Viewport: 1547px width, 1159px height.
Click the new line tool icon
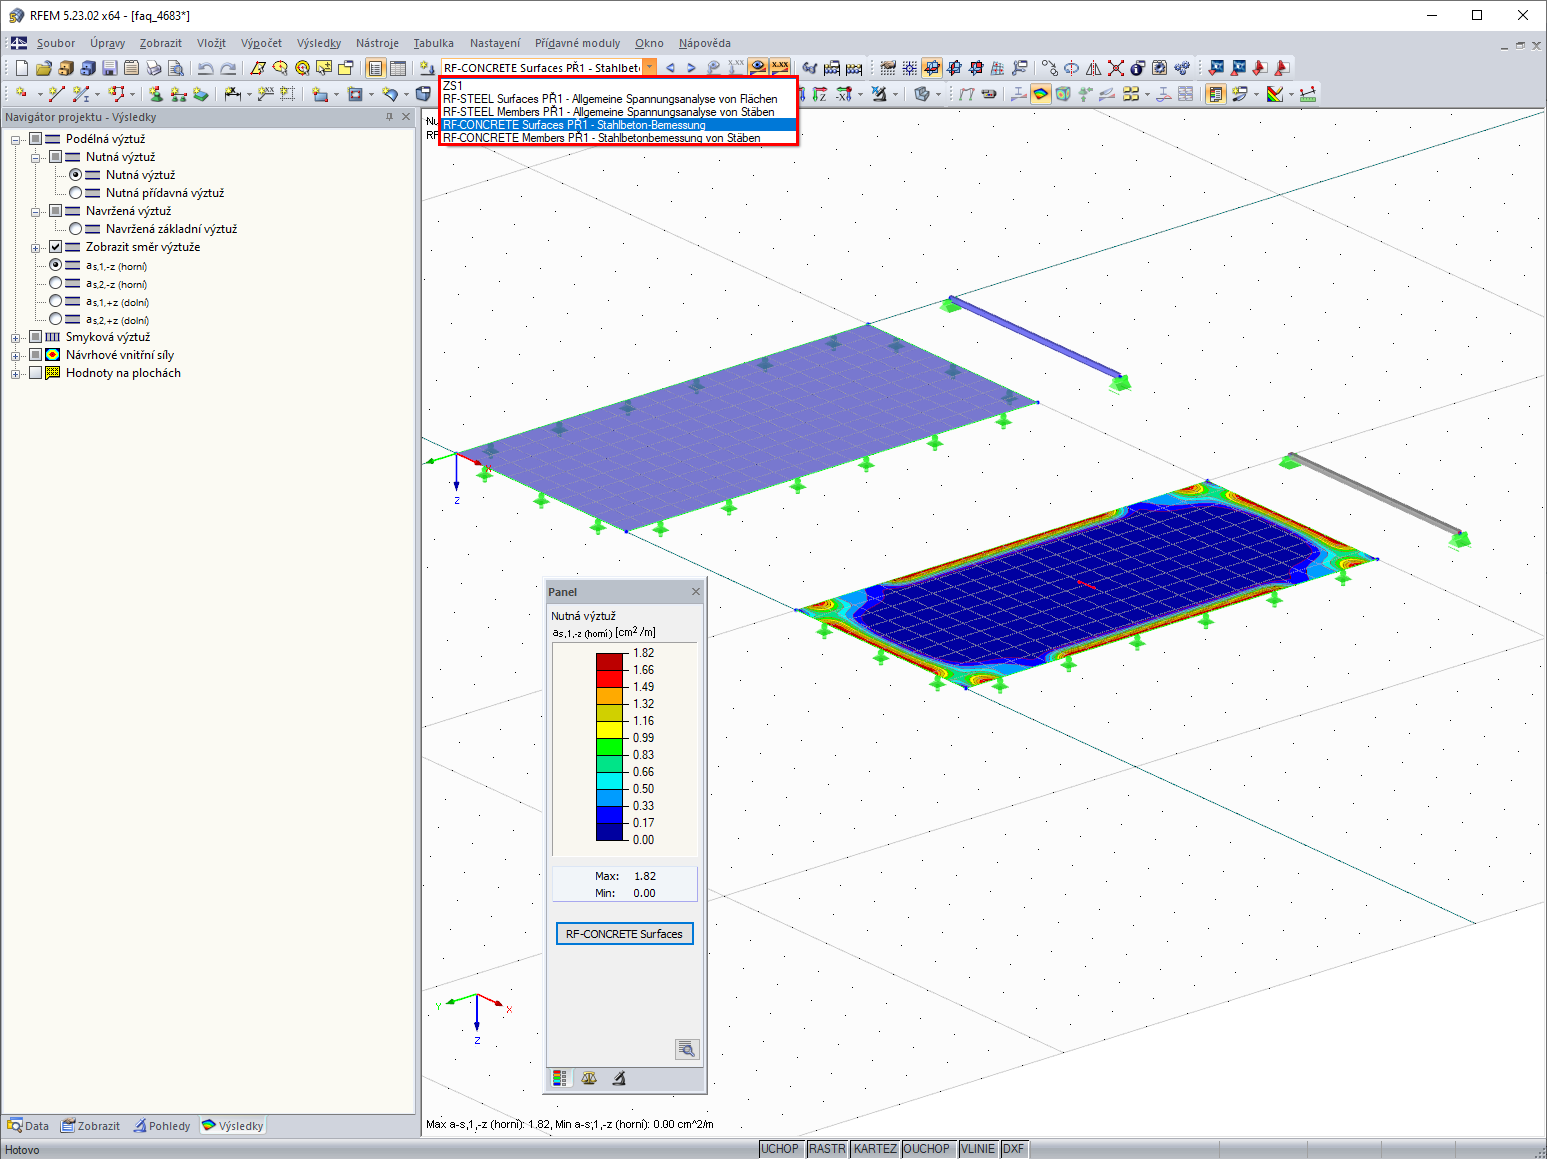tap(56, 94)
